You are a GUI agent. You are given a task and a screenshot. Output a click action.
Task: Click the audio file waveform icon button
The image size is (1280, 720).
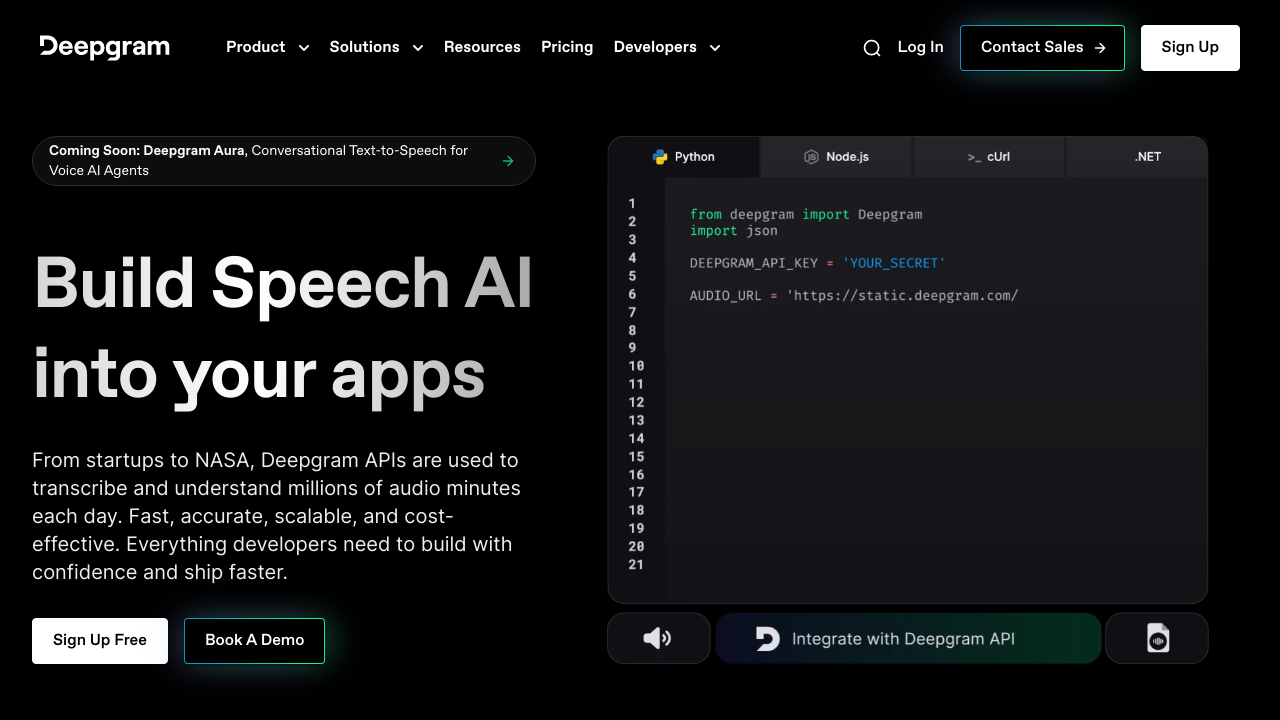pos(1157,638)
